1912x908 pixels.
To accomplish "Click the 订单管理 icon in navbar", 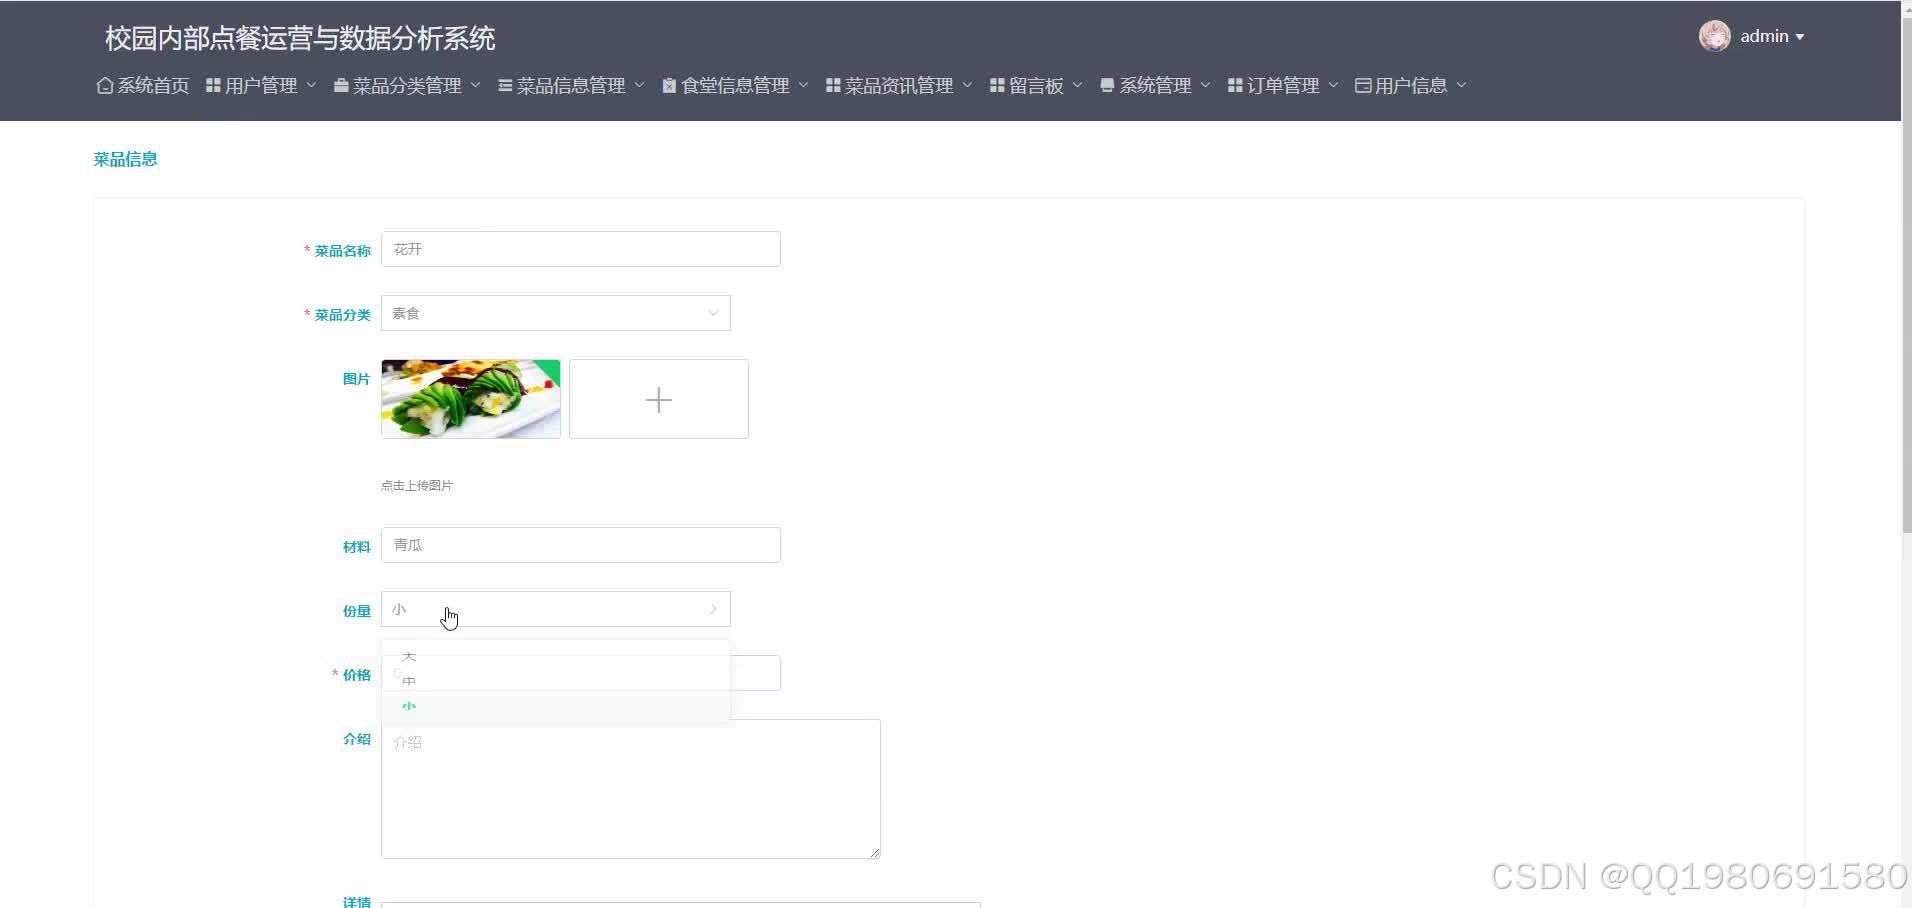I will [1235, 85].
